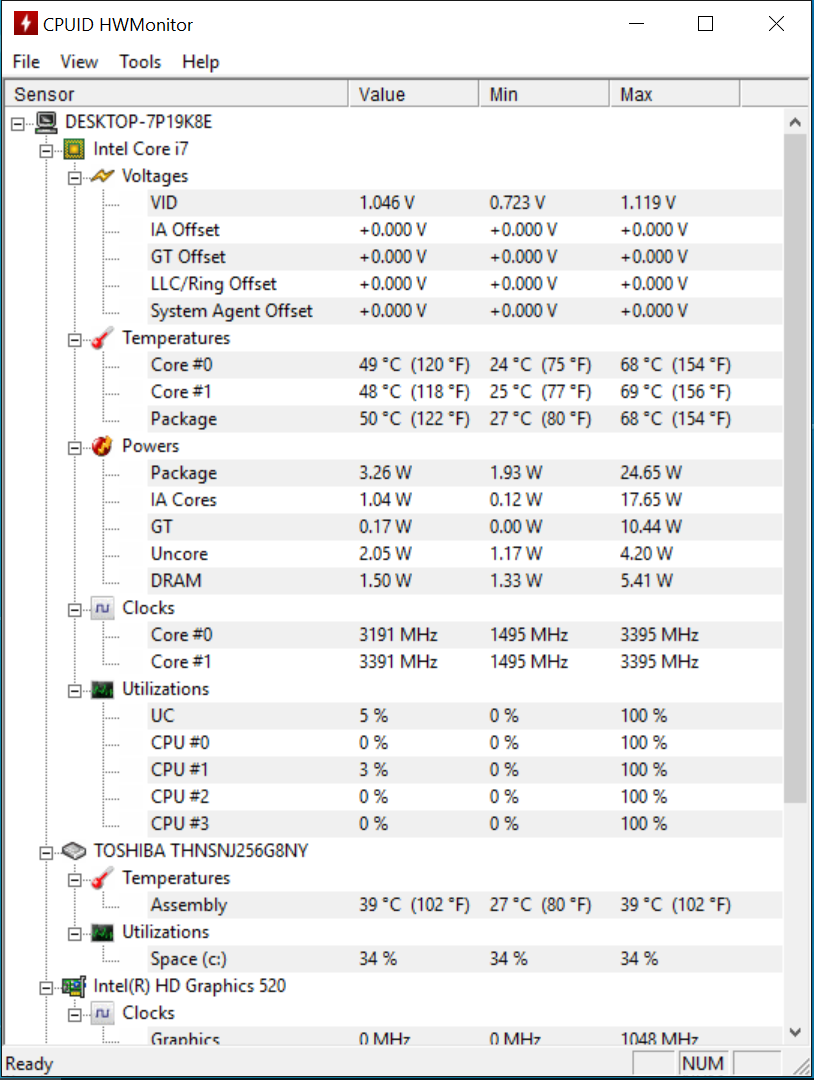Click the Intel HD Graphics 520 card icon

point(74,986)
